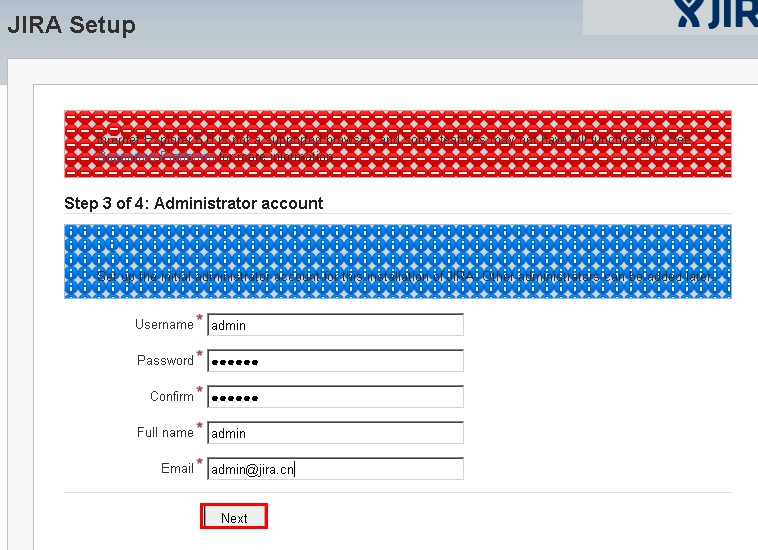
Task: Place cursor in the Email field
Action: click(x=335, y=469)
